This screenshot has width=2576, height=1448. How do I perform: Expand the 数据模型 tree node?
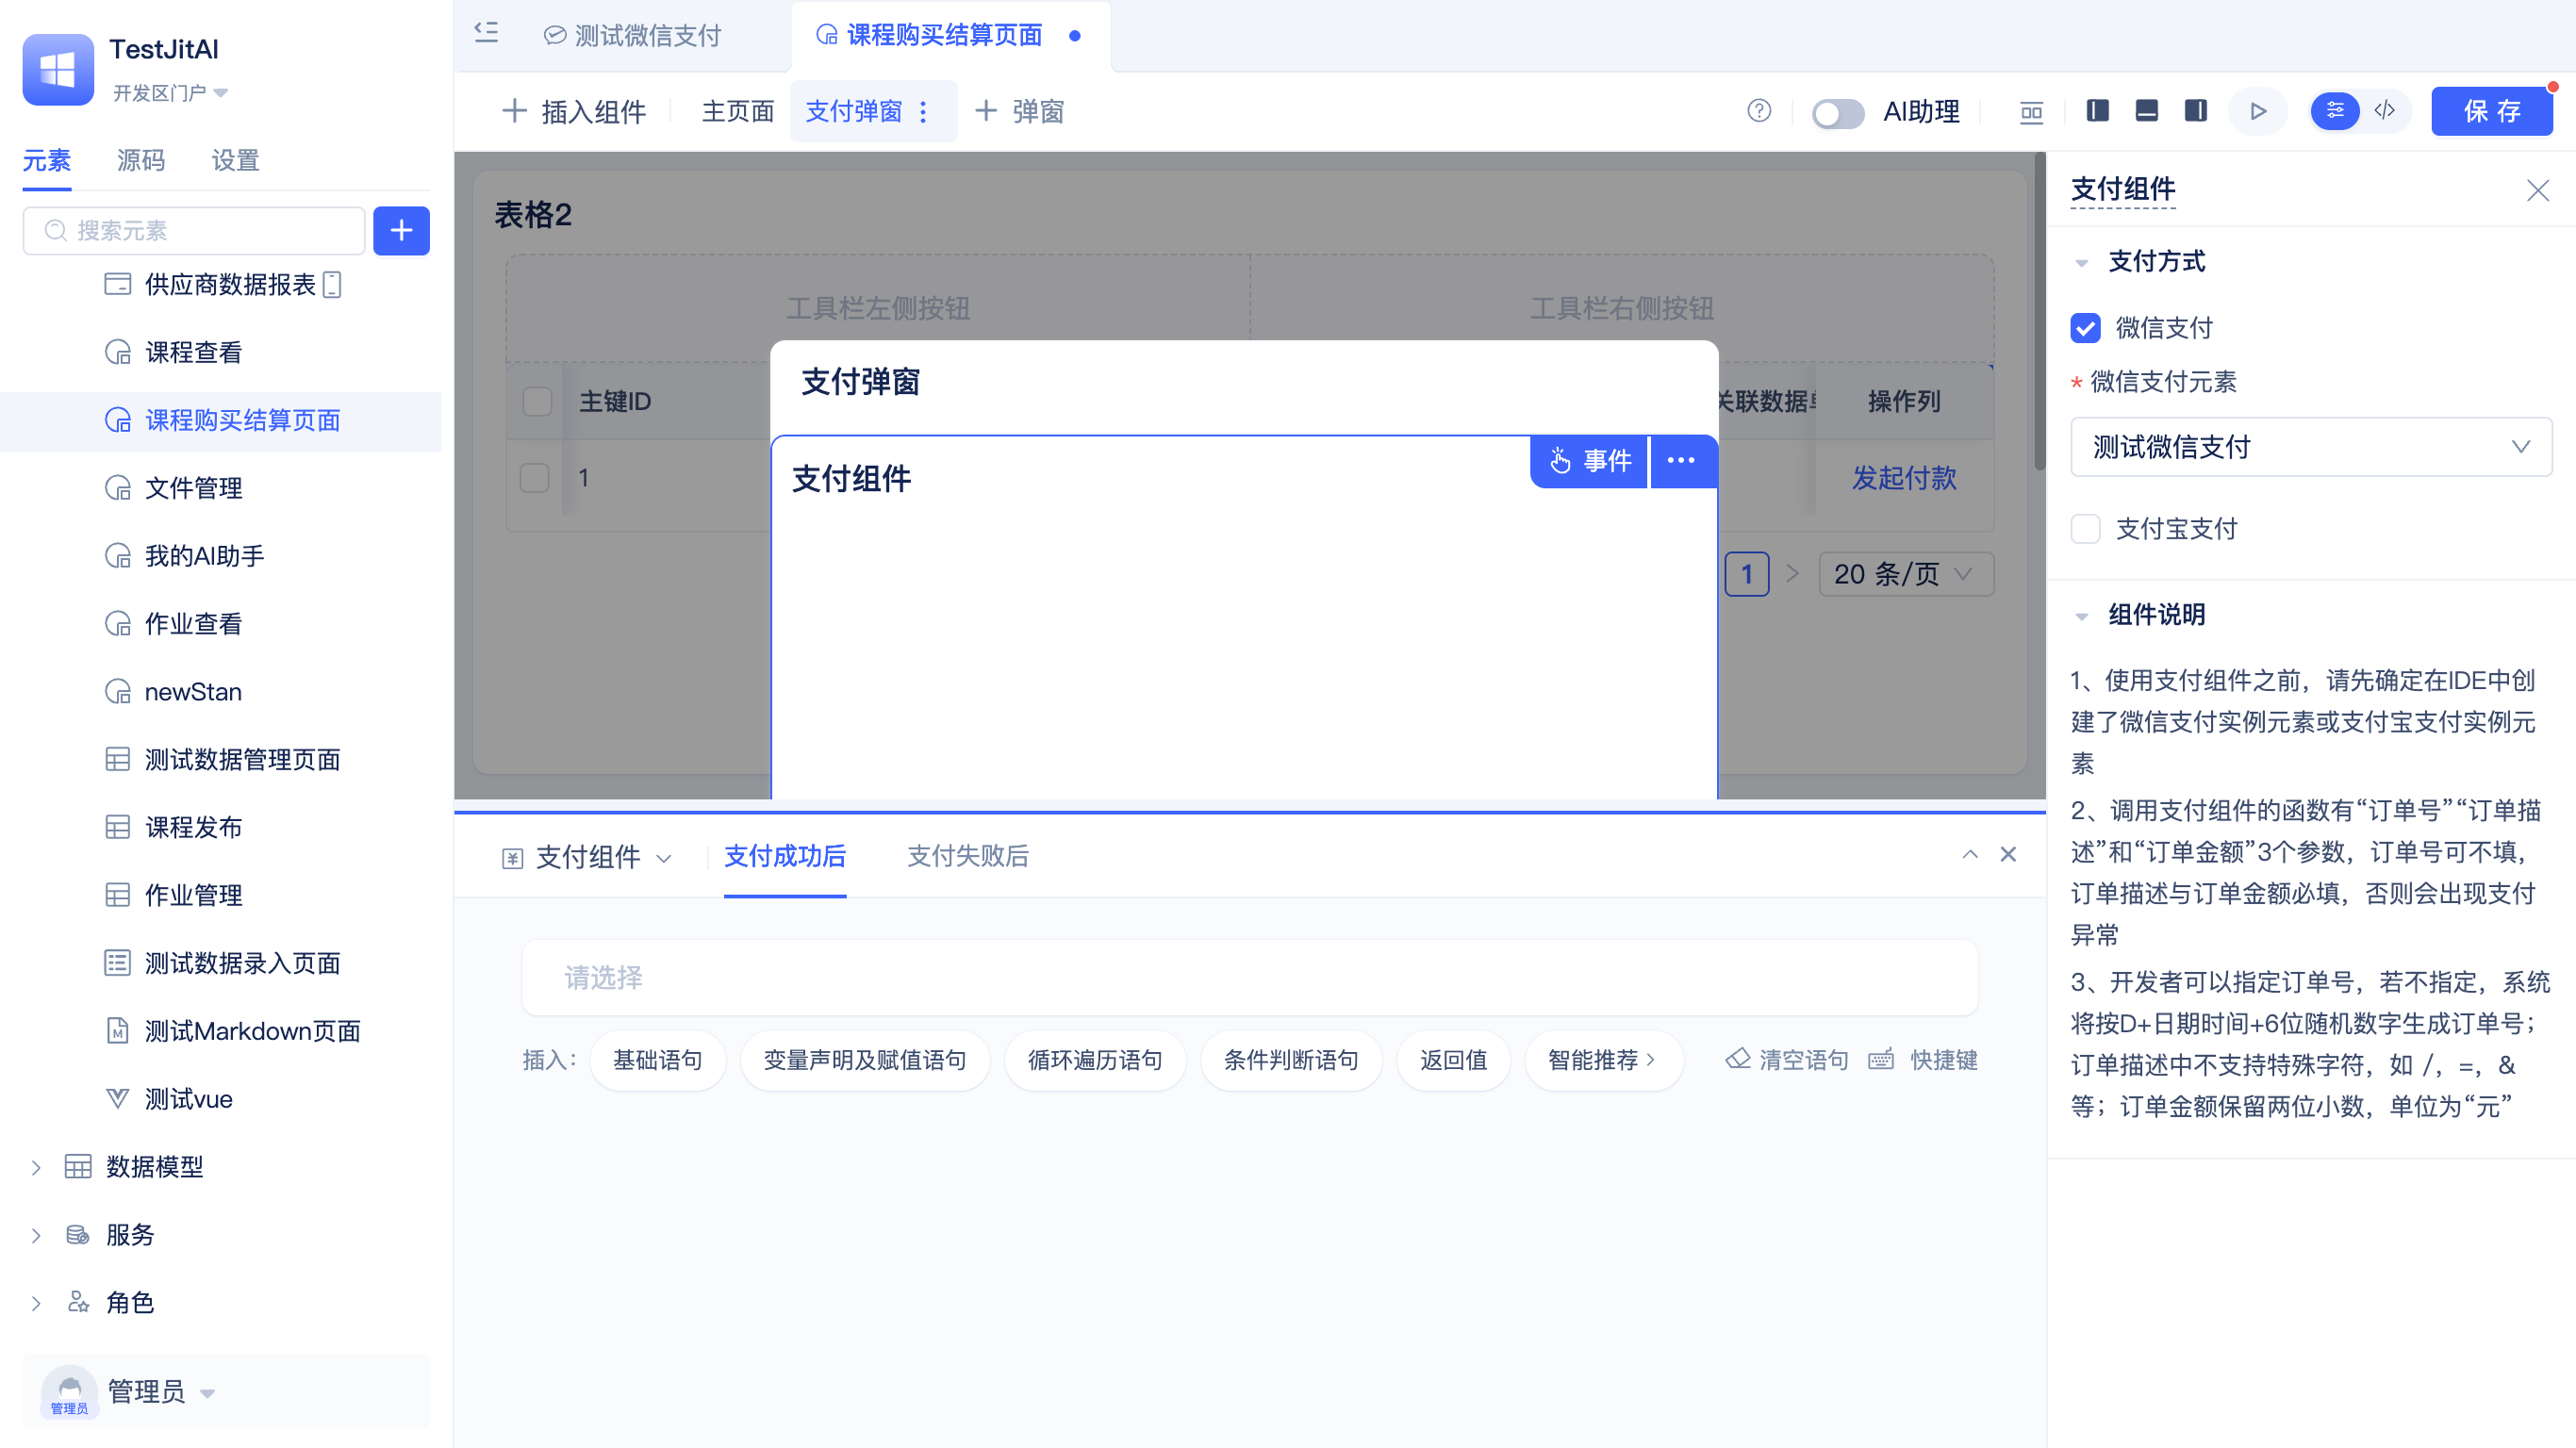pyautogui.click(x=36, y=1168)
